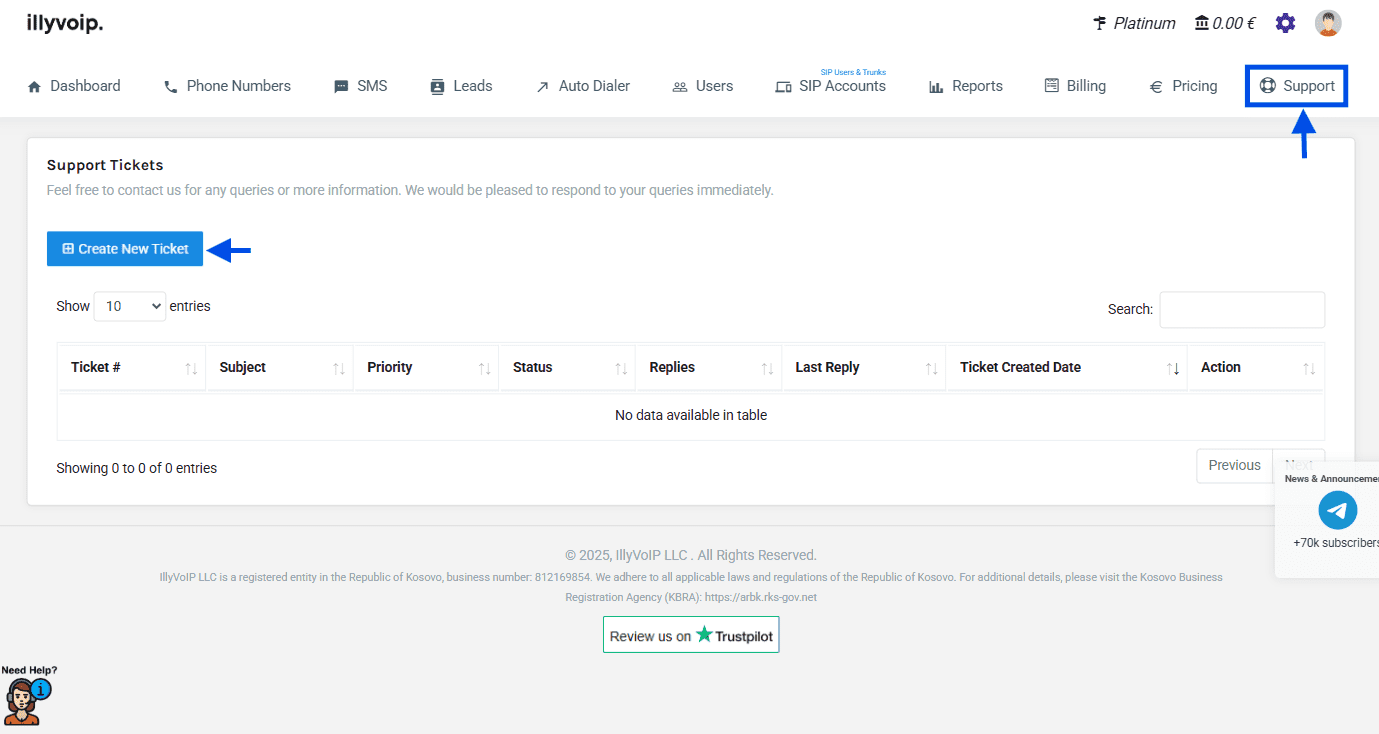Click the bank balance icon
Viewport: 1379px width, 734px height.
(x=1201, y=23)
